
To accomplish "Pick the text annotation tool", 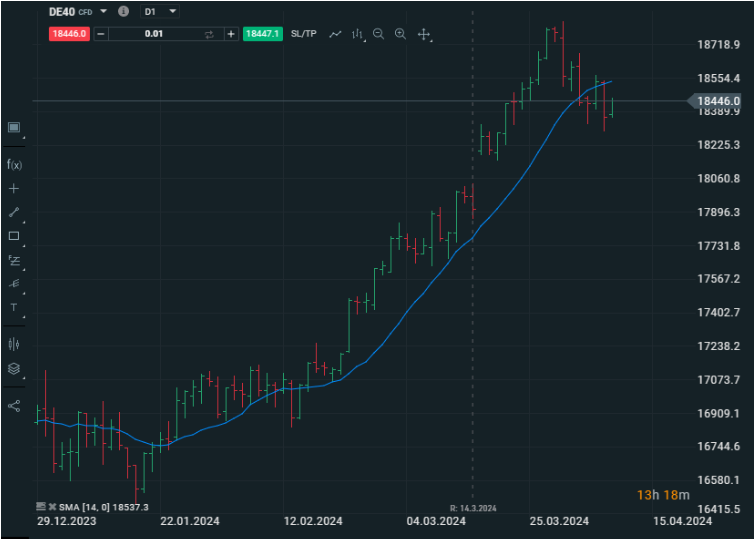I will point(14,307).
